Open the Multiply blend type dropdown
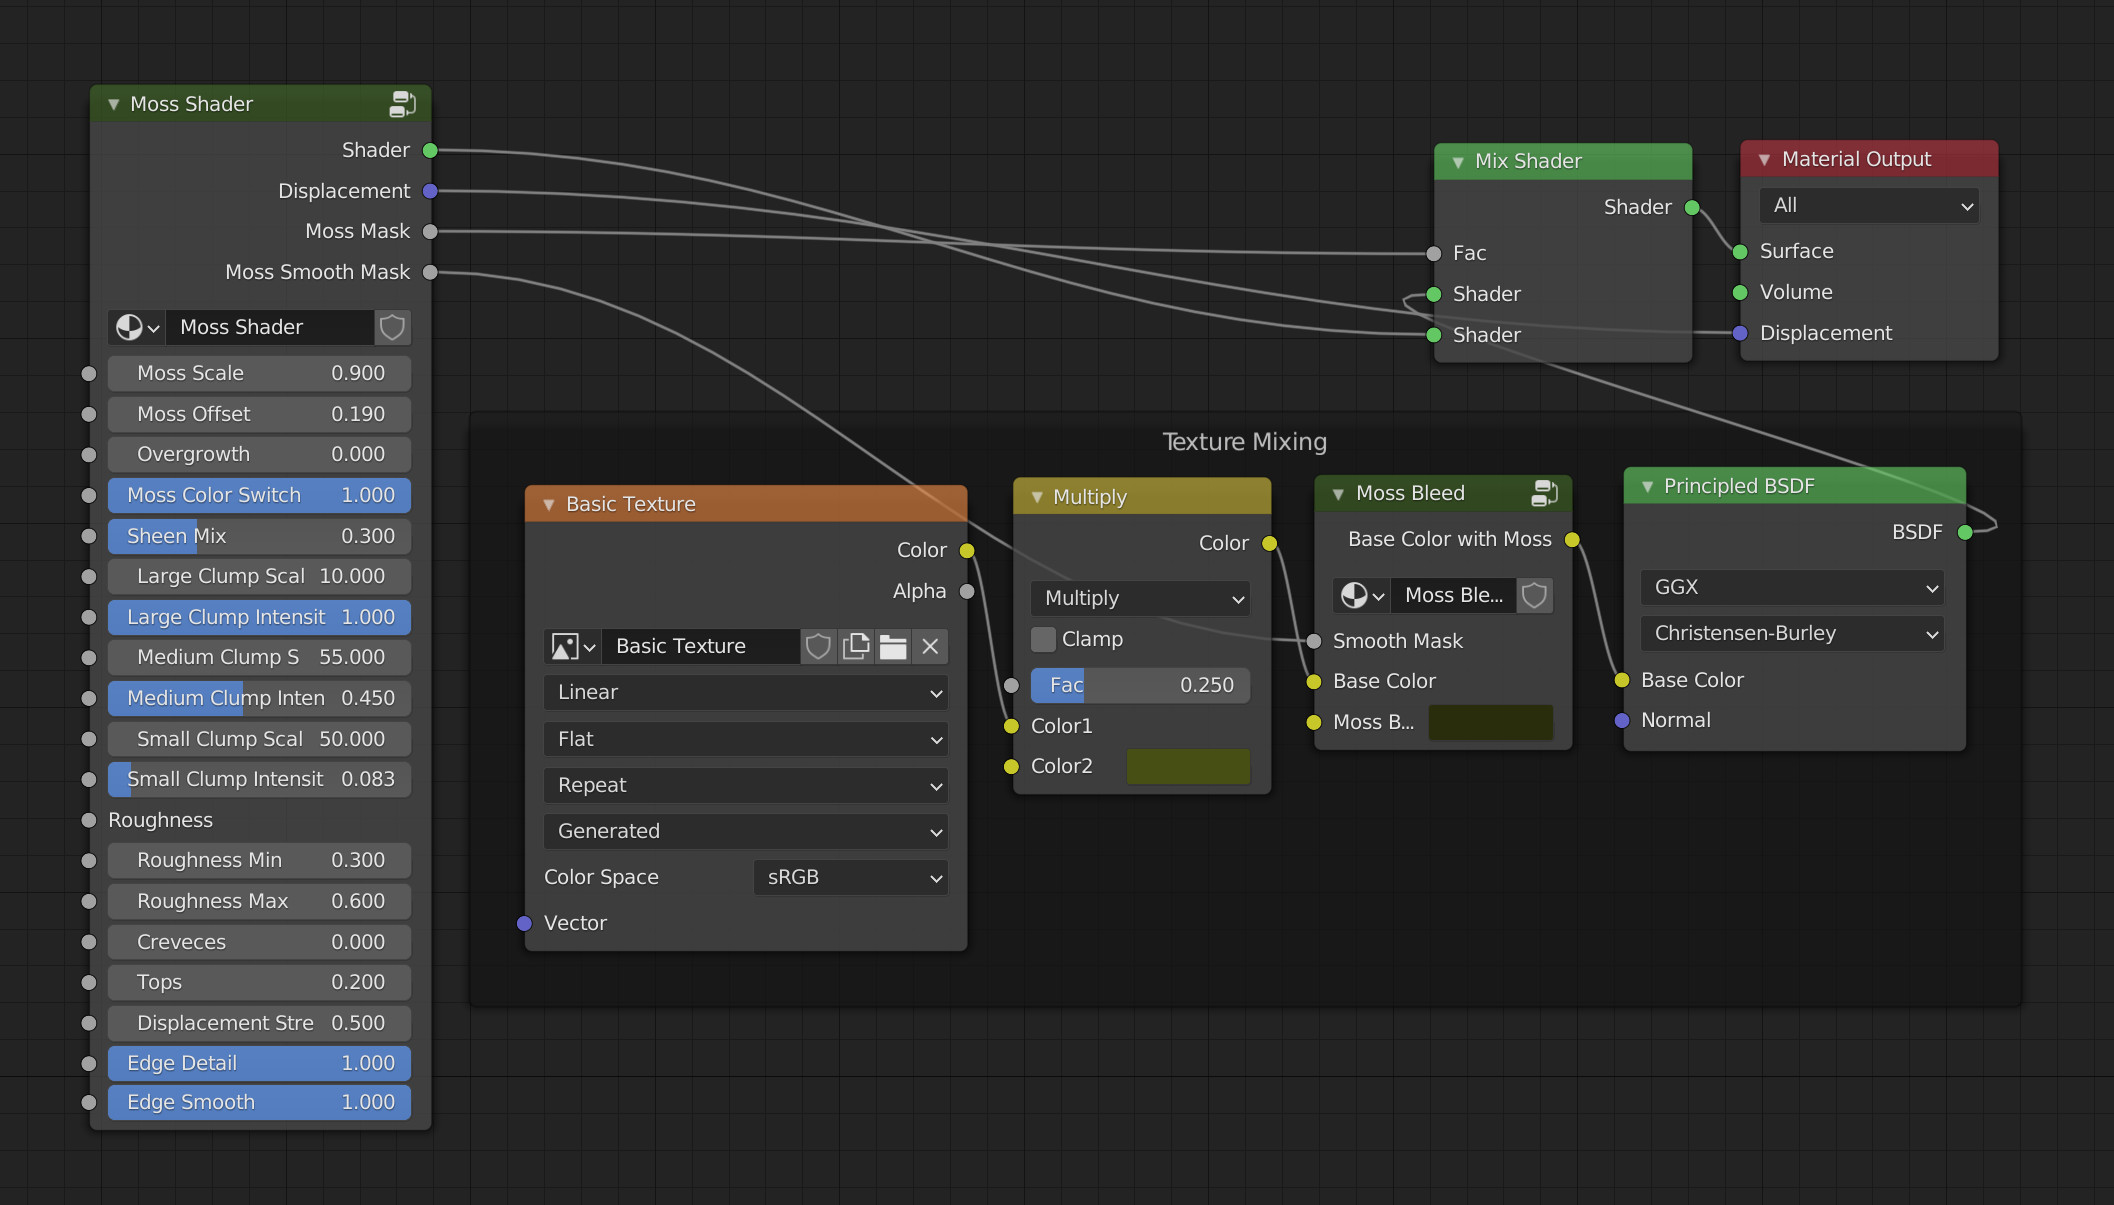 click(1140, 599)
